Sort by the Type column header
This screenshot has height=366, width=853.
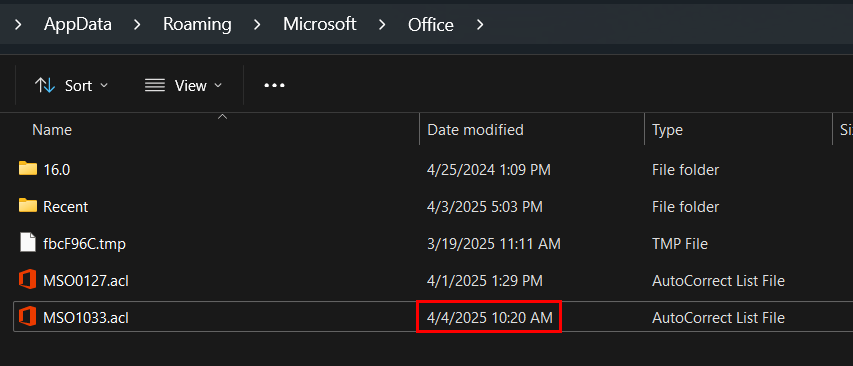pyautogui.click(x=667, y=129)
